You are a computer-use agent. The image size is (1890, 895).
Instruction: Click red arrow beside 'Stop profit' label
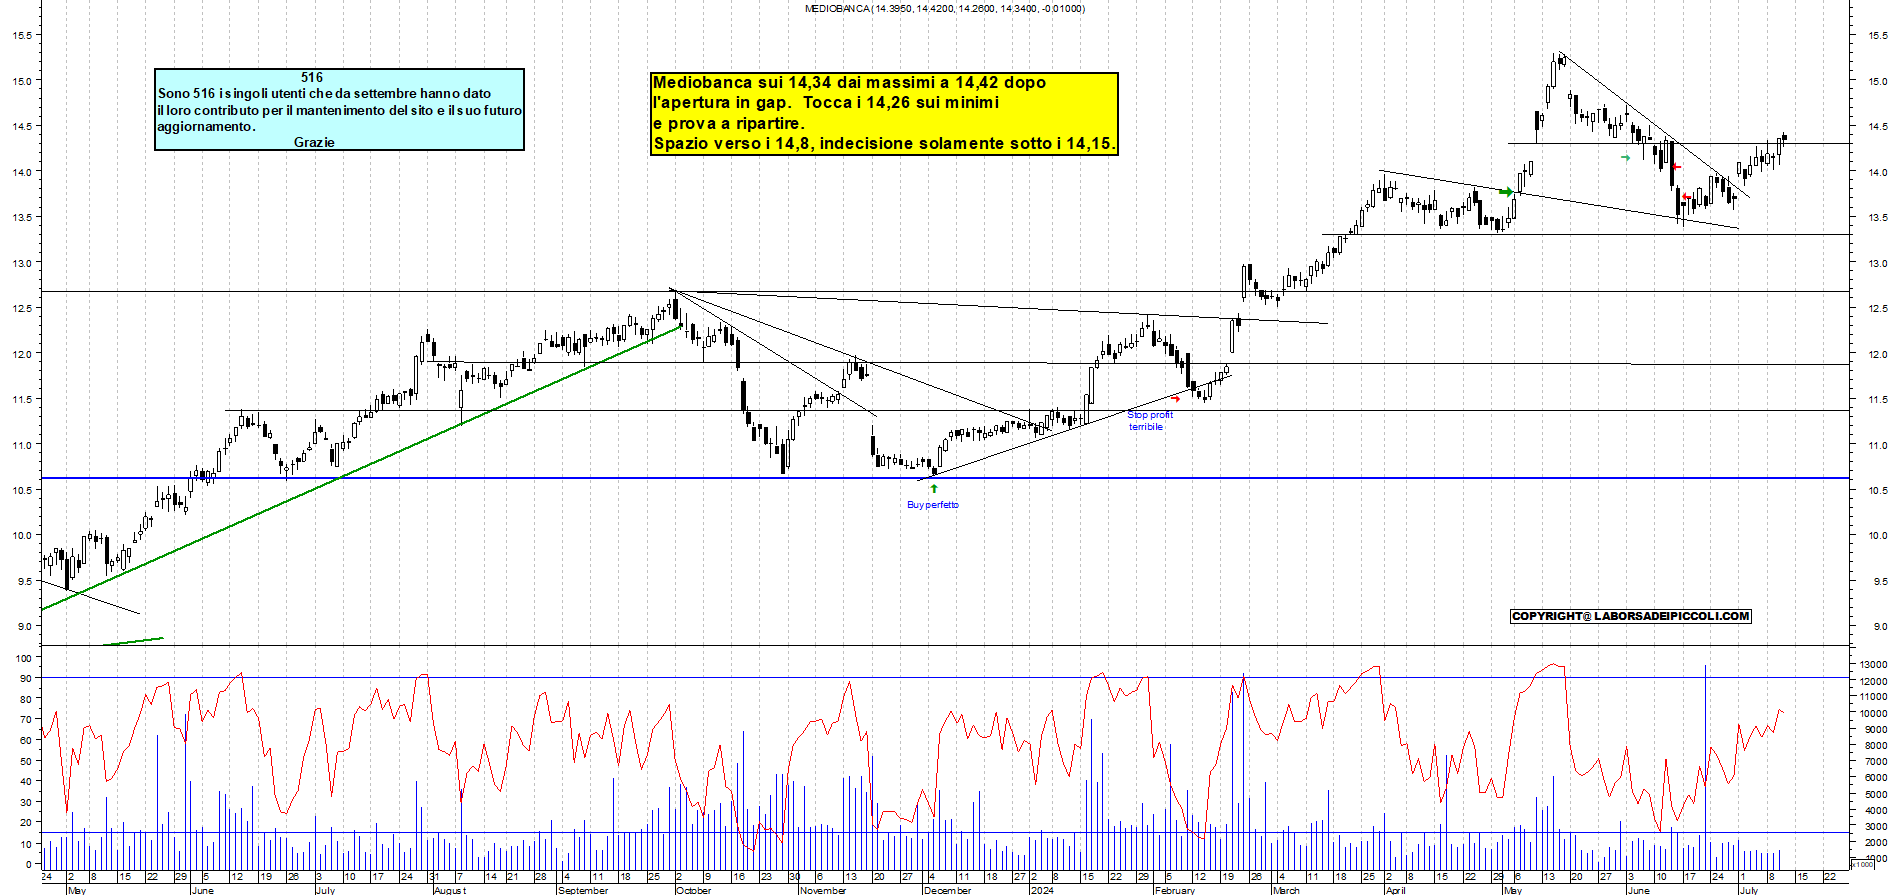[x=1176, y=399]
